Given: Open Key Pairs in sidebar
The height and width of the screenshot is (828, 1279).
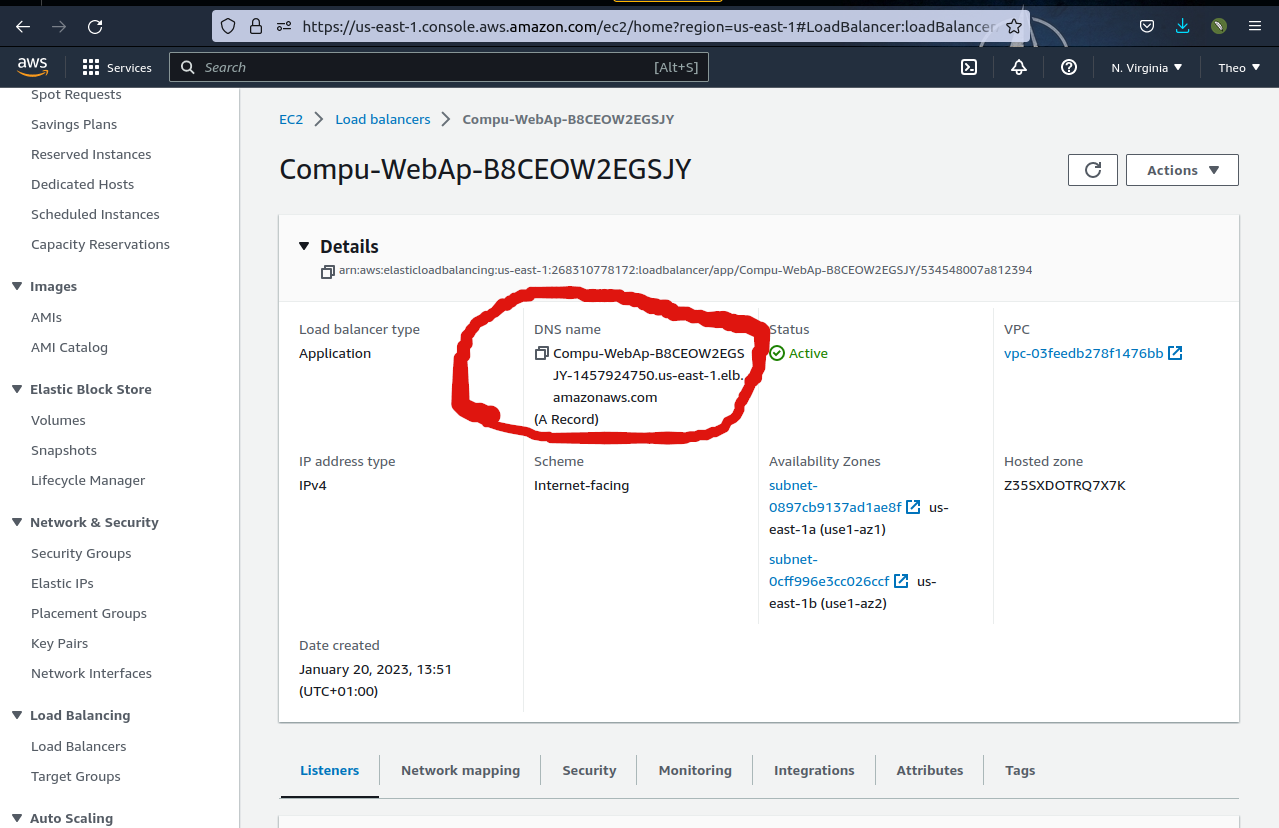Looking at the screenshot, I should (59, 643).
